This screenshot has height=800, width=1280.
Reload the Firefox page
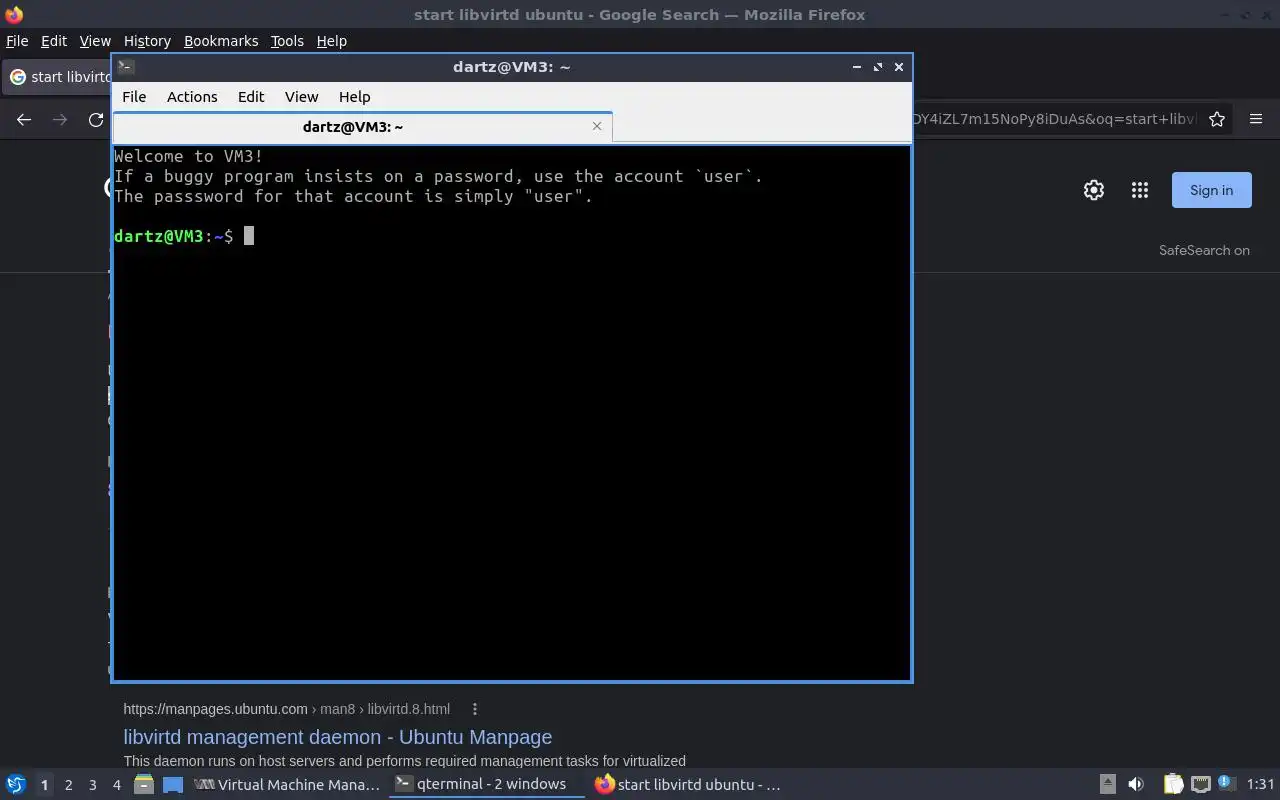pyautogui.click(x=96, y=119)
